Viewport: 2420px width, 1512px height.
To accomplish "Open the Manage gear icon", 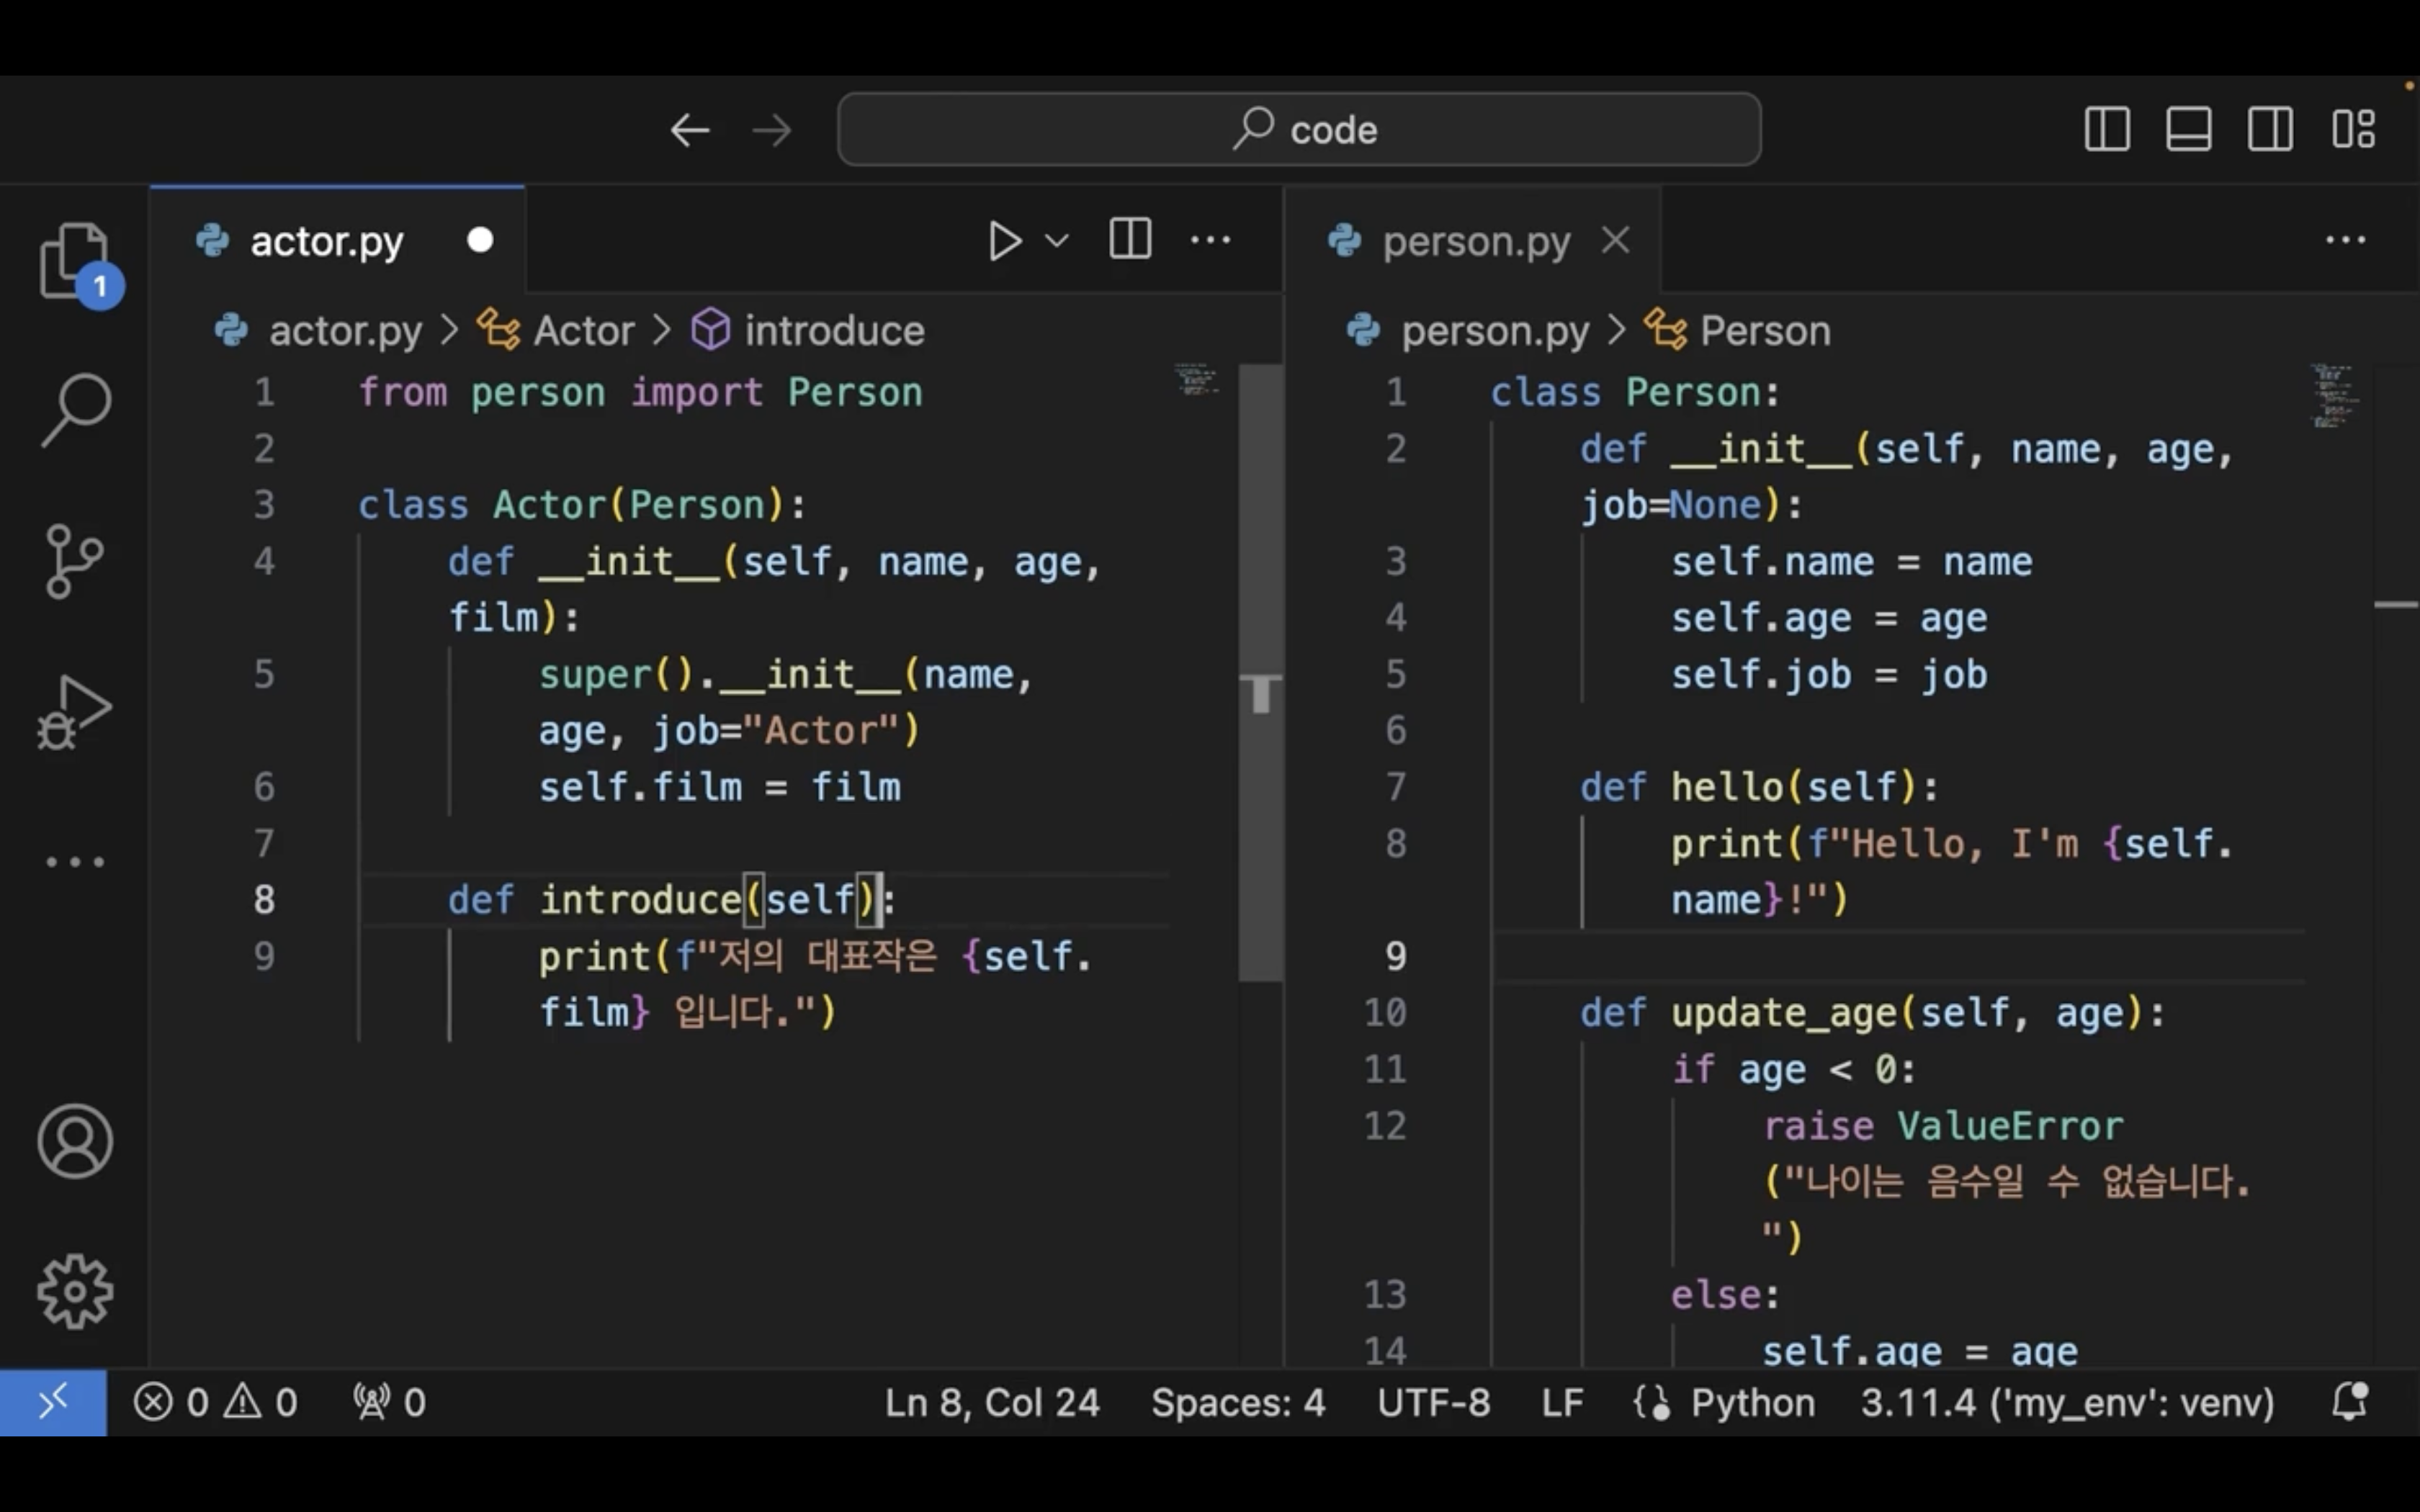I will (75, 1291).
